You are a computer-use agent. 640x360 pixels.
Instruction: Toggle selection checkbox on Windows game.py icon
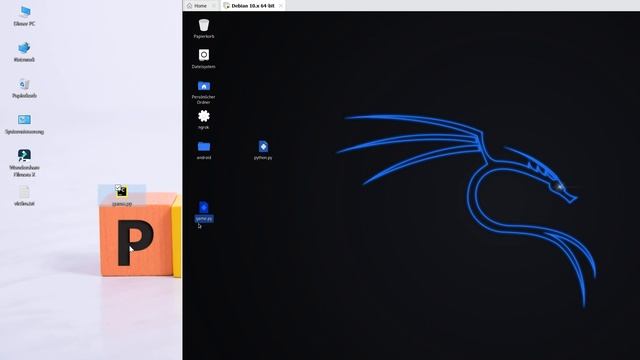tap(118, 187)
